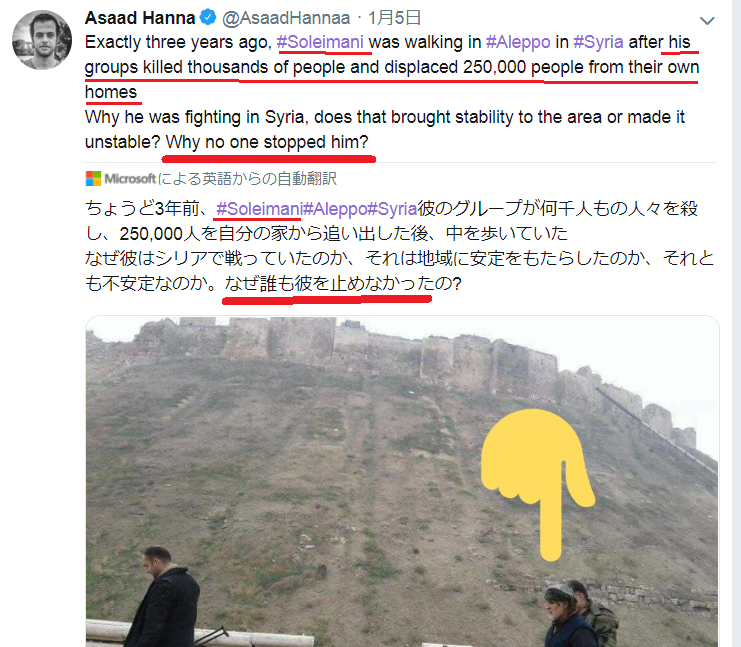Click the 1月5日 tweet date
The height and width of the screenshot is (647, 741).
click(x=394, y=18)
